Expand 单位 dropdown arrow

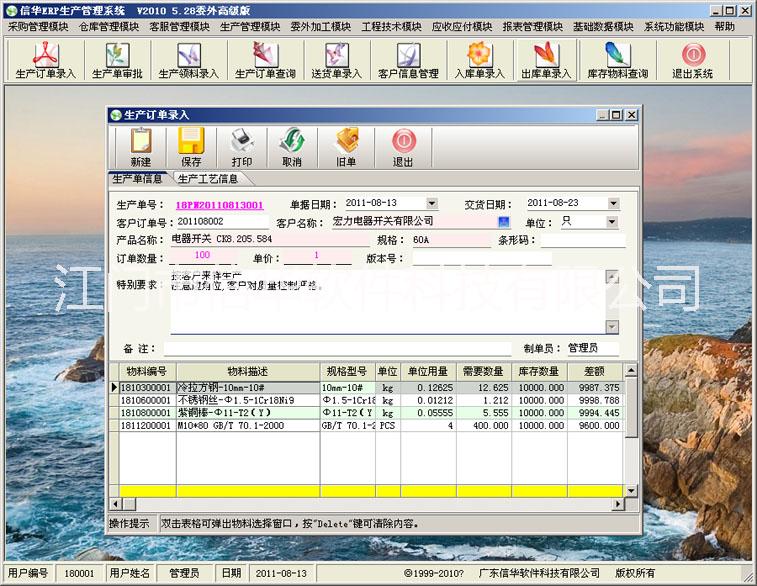pyautogui.click(x=612, y=222)
